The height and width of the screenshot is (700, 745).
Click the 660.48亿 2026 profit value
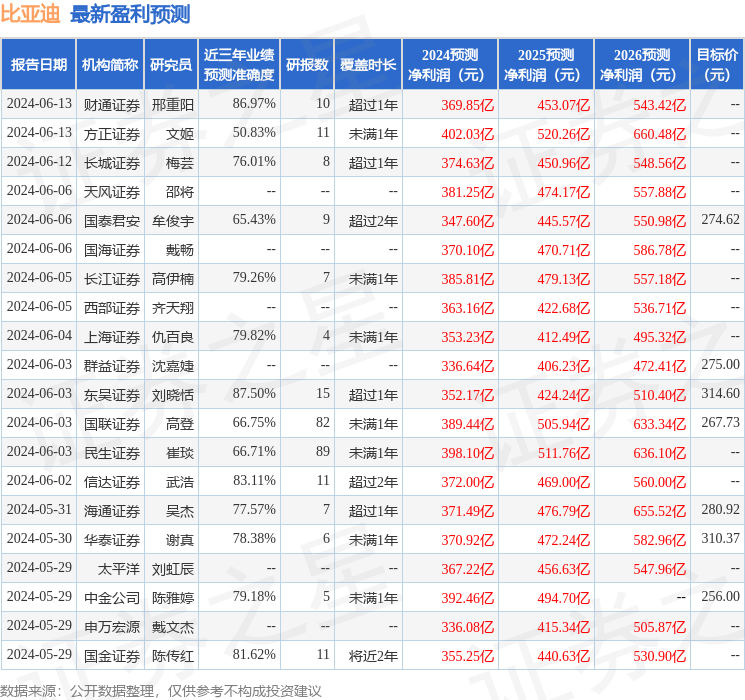point(659,134)
